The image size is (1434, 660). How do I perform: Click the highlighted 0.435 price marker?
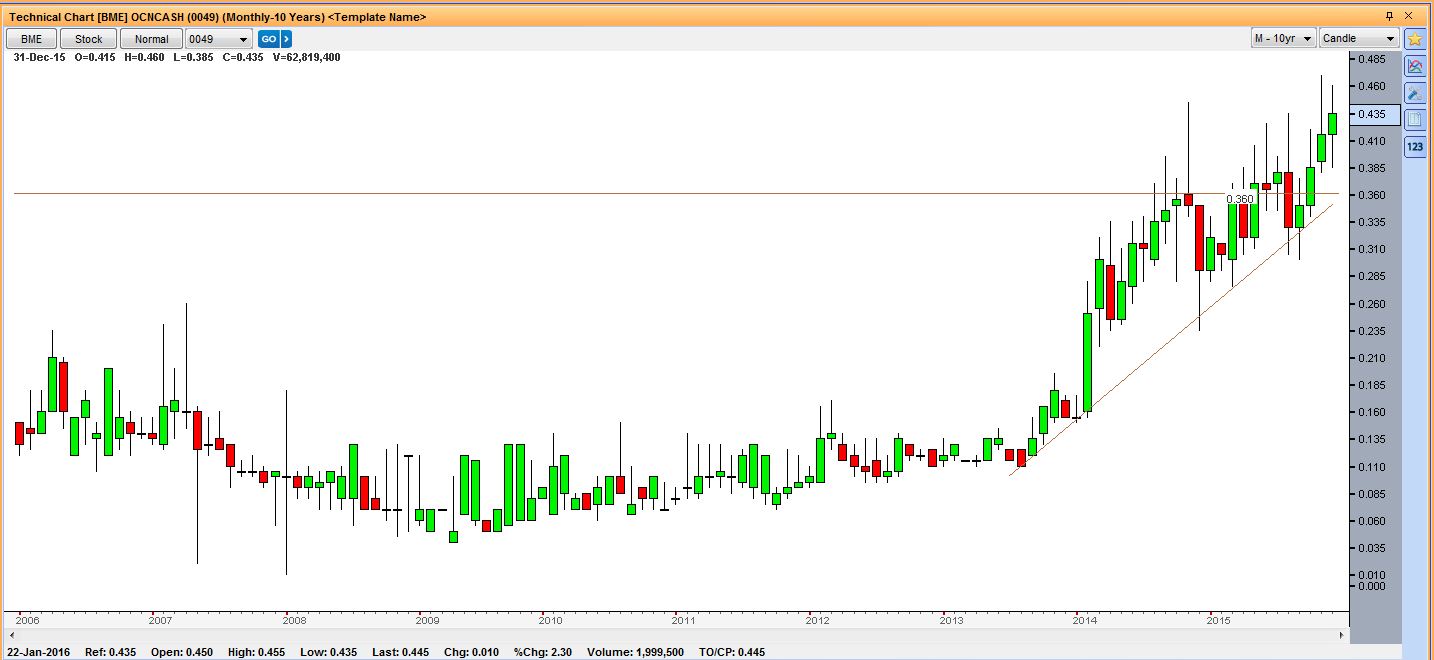point(1376,115)
